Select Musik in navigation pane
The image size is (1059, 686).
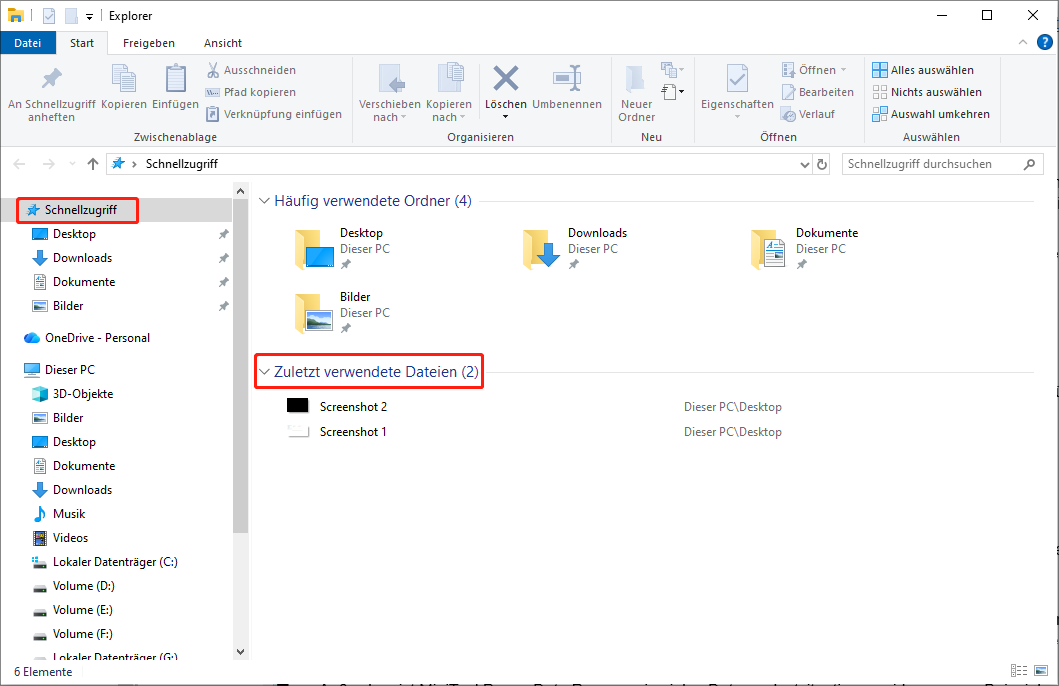(x=69, y=514)
